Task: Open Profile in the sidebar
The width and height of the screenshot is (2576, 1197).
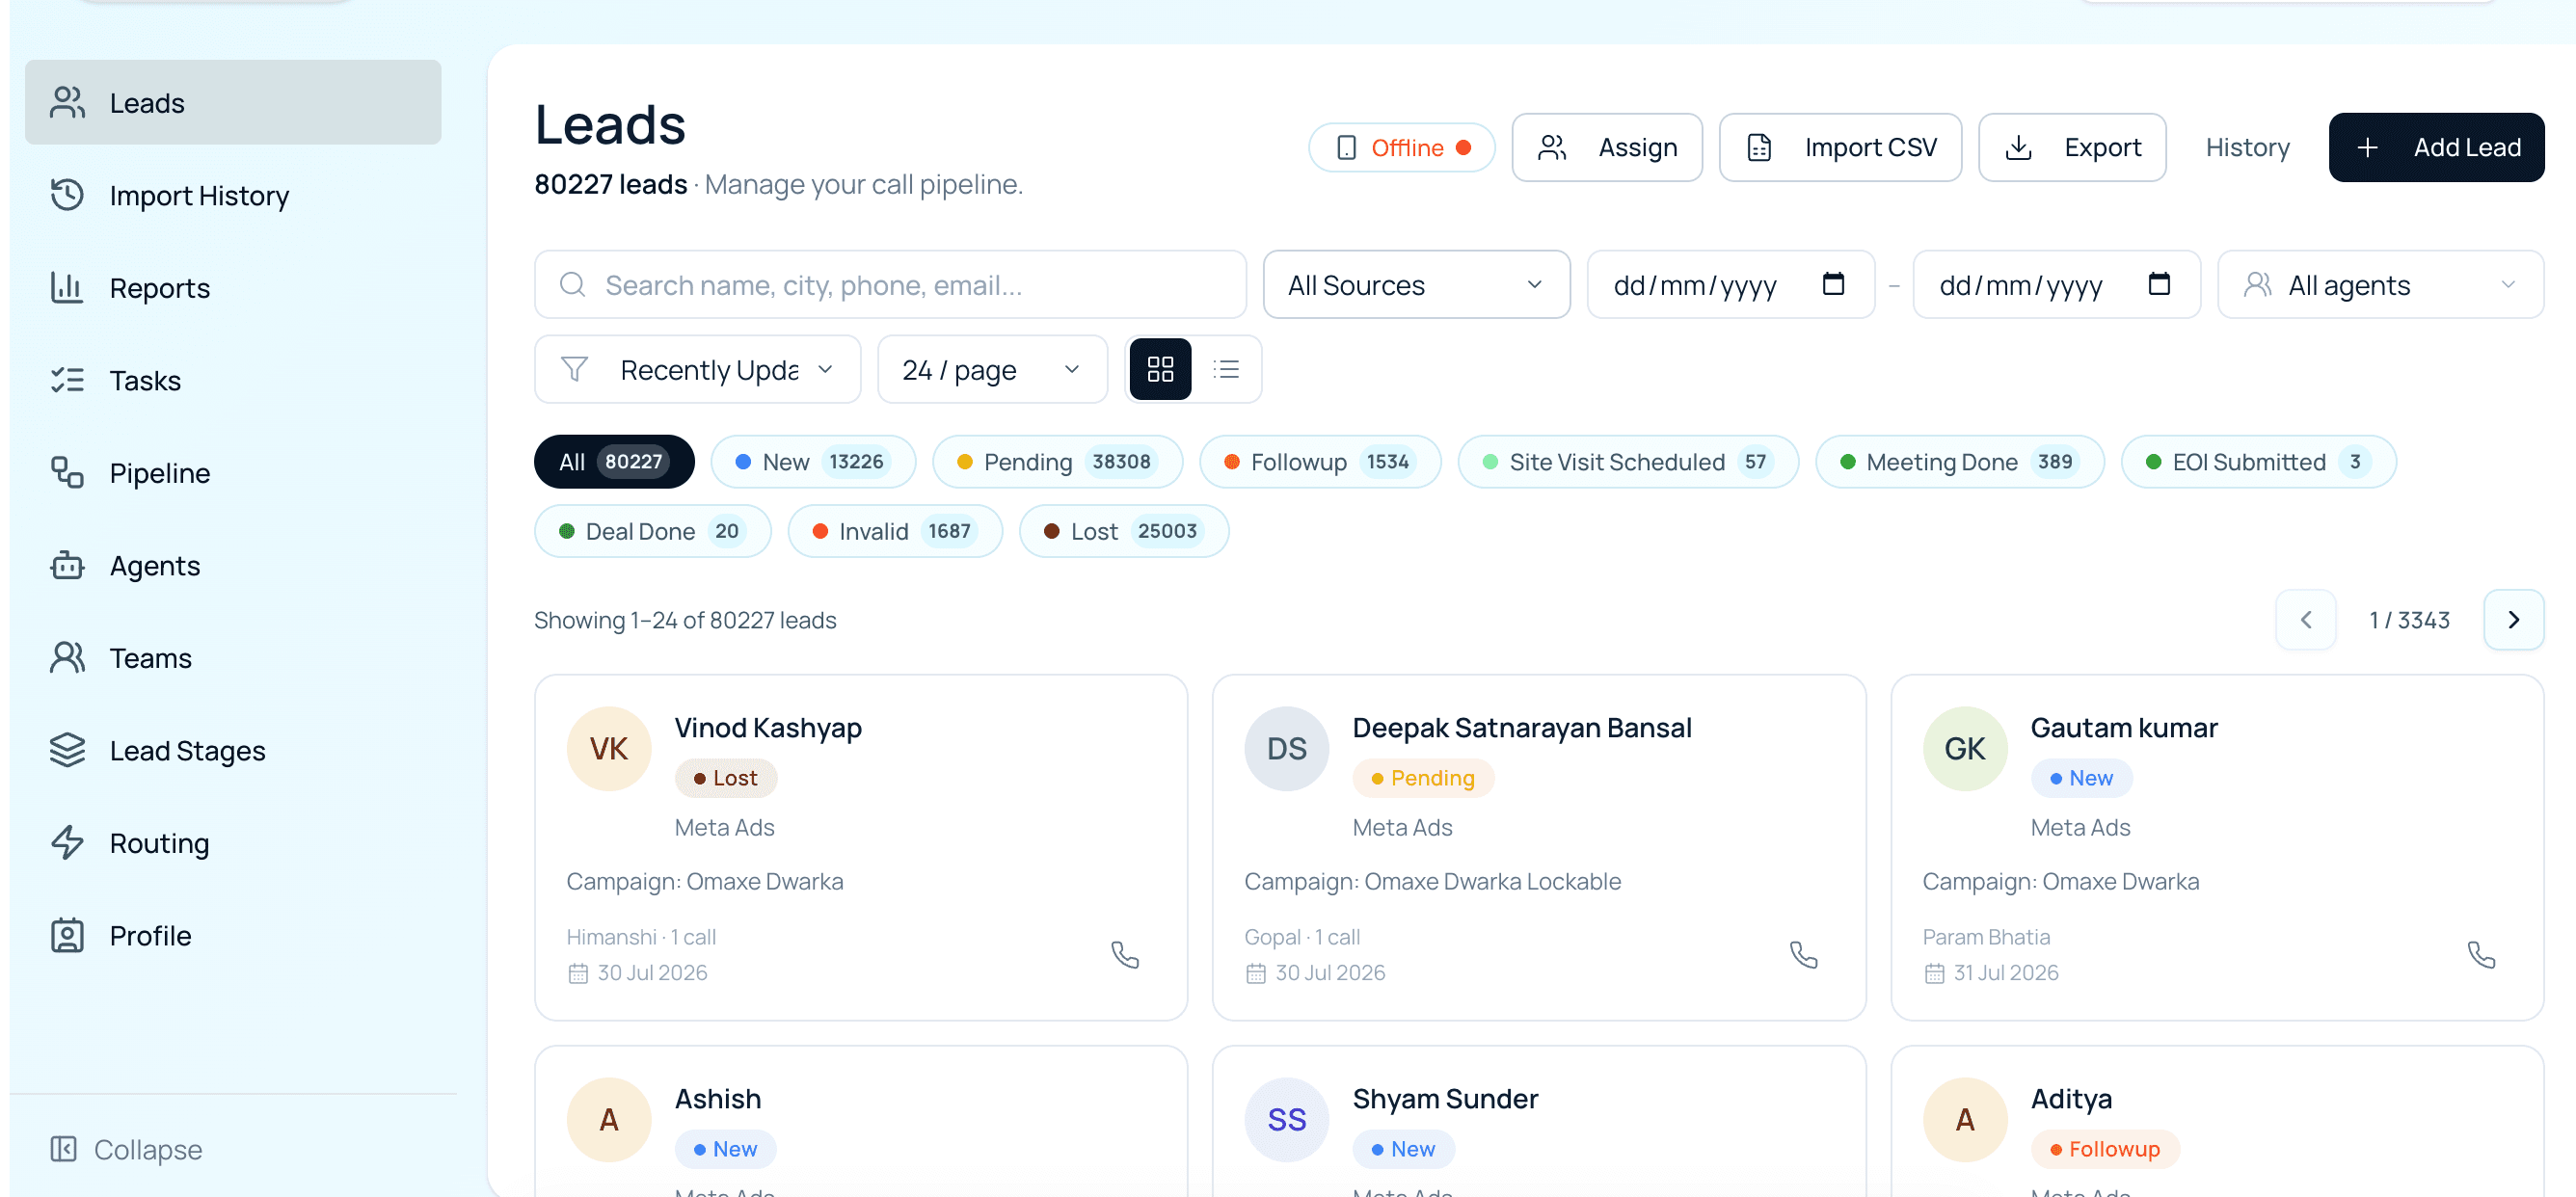Action: point(233,936)
